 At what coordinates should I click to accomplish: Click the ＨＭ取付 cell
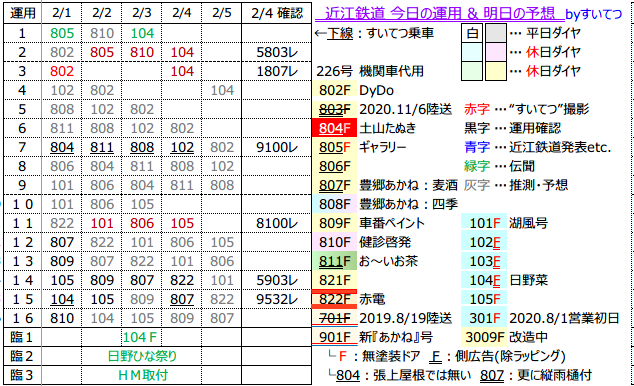pyautogui.click(x=142, y=375)
